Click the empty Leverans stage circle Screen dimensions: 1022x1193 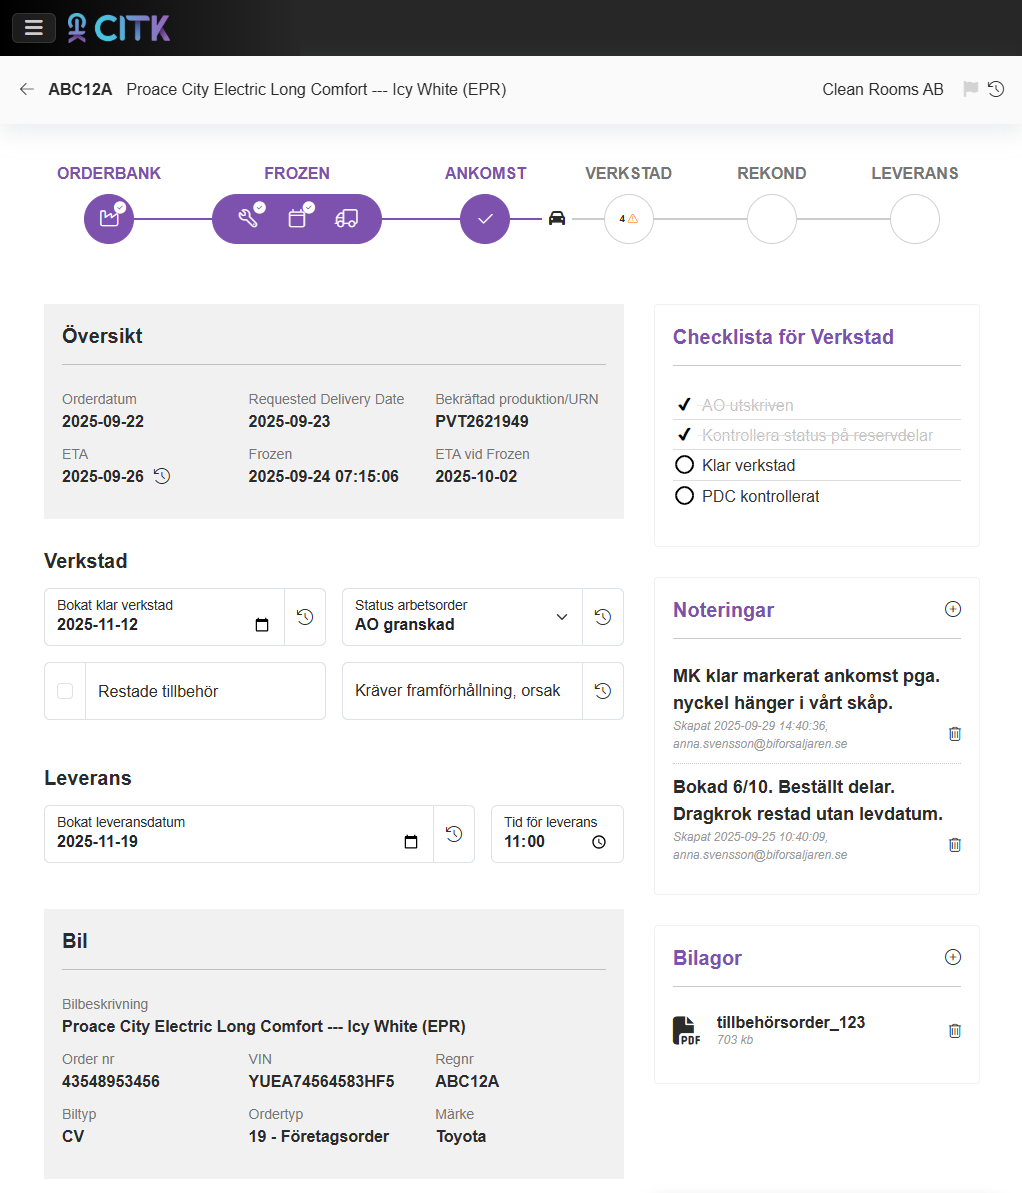915,219
